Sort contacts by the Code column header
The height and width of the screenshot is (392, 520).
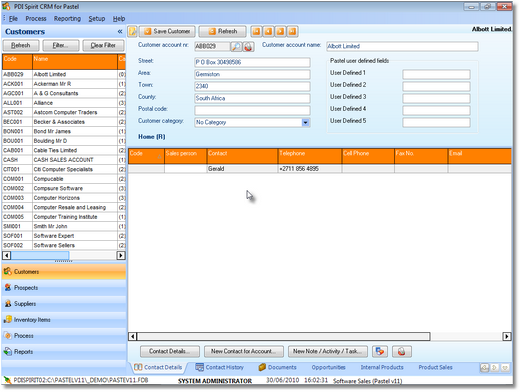pyautogui.click(x=146, y=156)
